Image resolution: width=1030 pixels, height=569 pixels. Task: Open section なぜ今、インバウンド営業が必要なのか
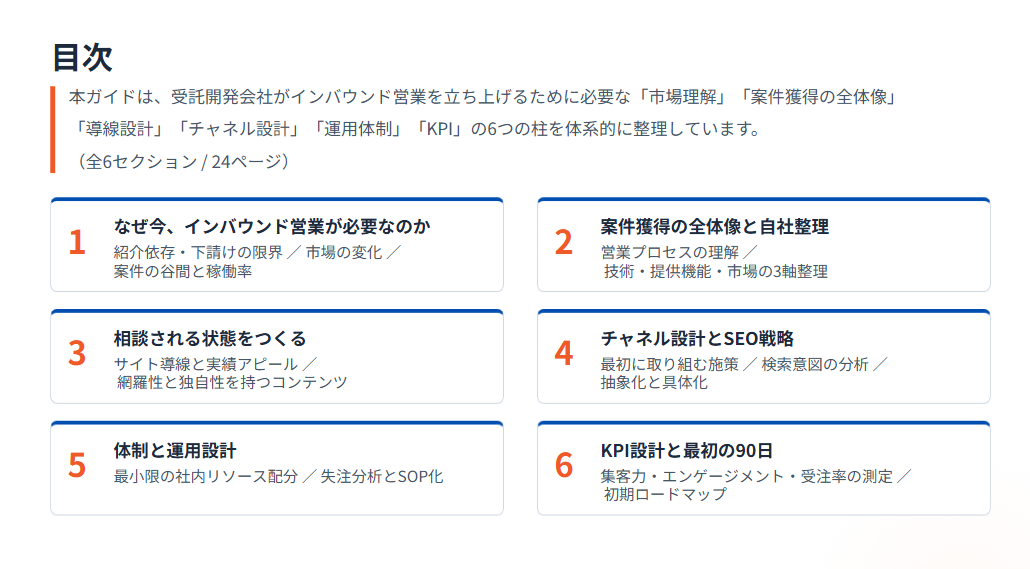pyautogui.click(x=272, y=227)
